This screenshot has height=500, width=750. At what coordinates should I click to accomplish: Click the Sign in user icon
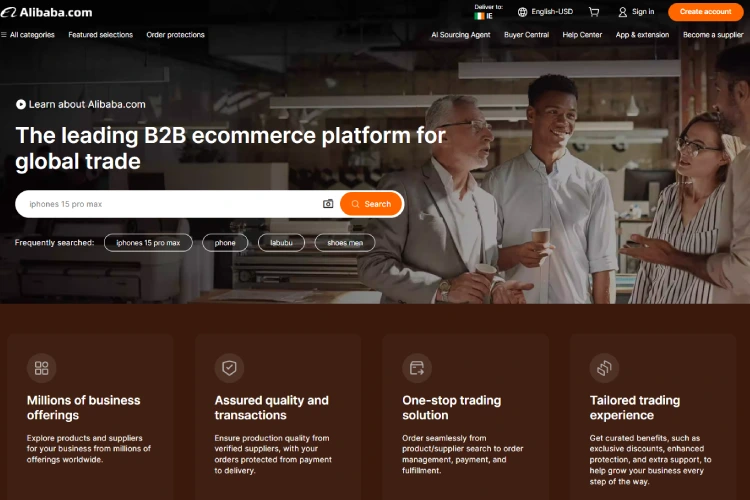(623, 12)
